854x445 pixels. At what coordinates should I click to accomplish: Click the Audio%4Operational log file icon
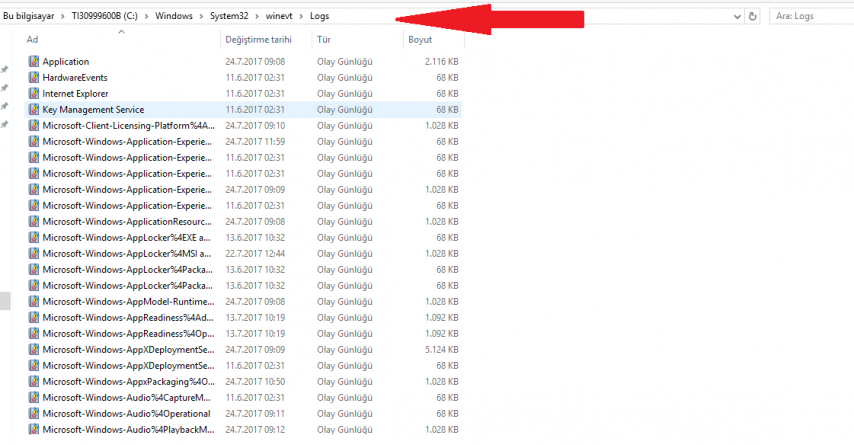pyautogui.click(x=34, y=413)
